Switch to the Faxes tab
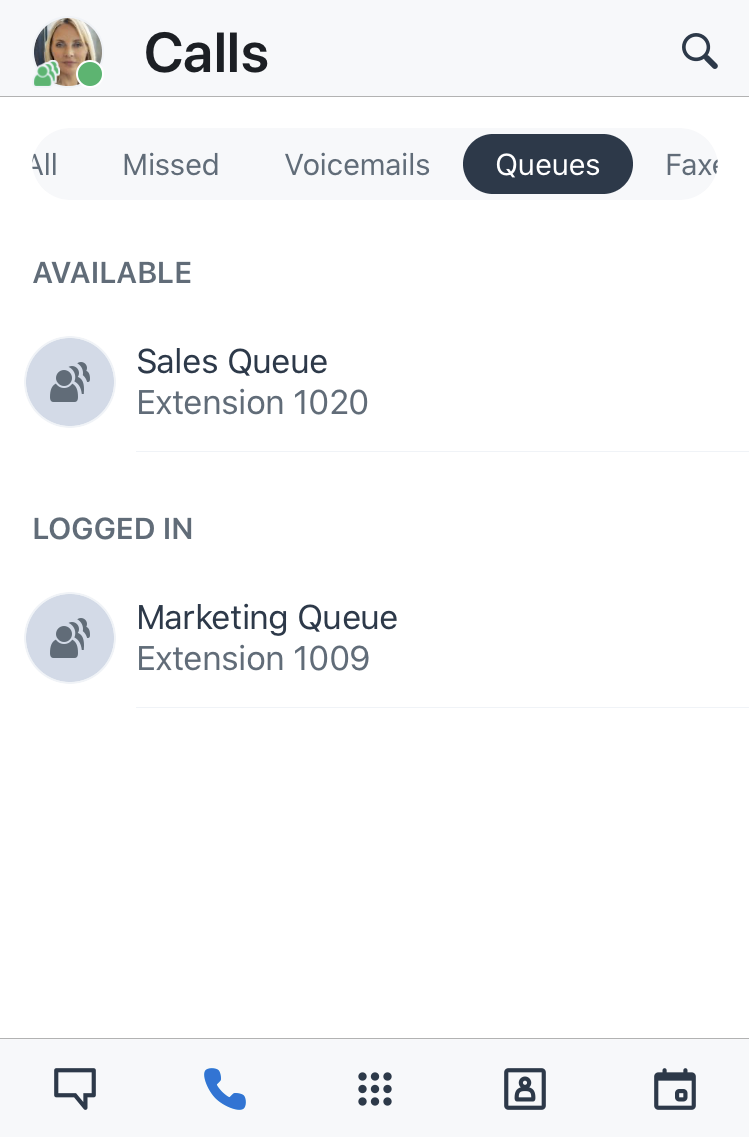 click(692, 165)
